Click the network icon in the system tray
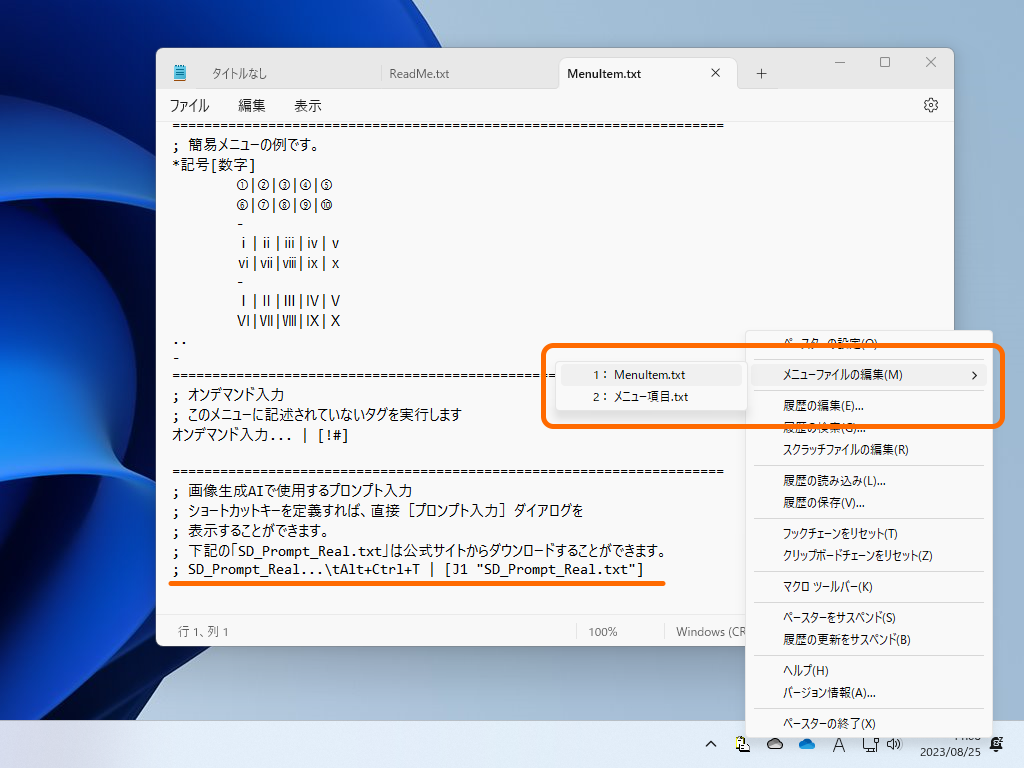The width and height of the screenshot is (1024, 768). (869, 744)
